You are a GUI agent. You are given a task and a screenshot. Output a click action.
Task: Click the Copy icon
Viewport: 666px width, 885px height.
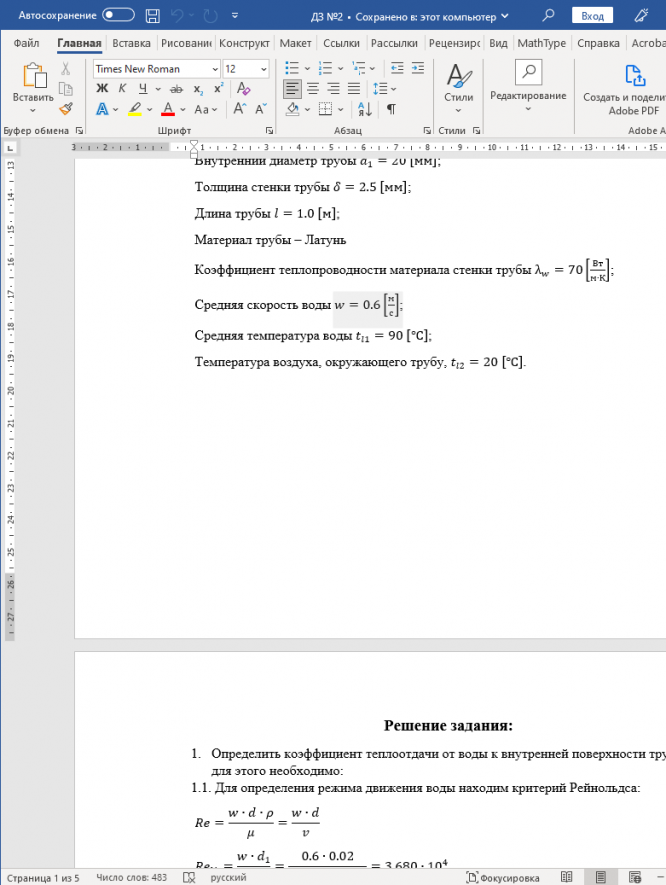[x=65, y=89]
